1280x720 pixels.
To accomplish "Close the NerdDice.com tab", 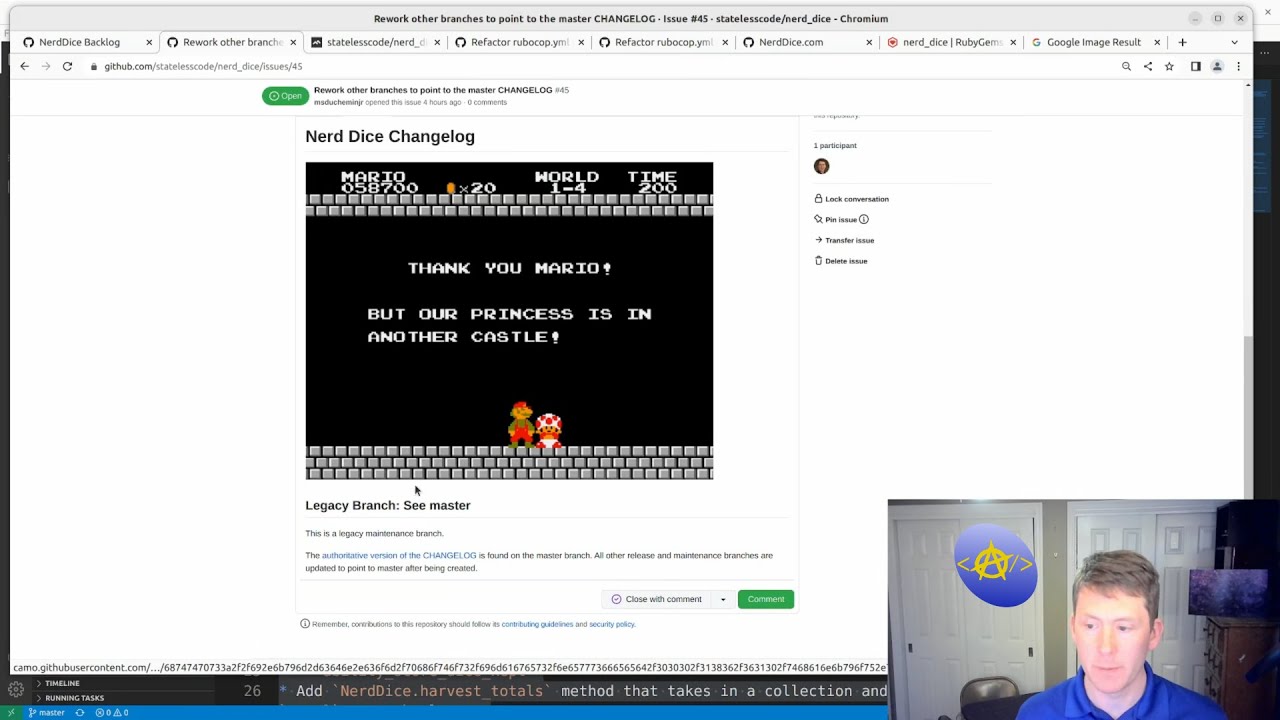I will coord(869,42).
